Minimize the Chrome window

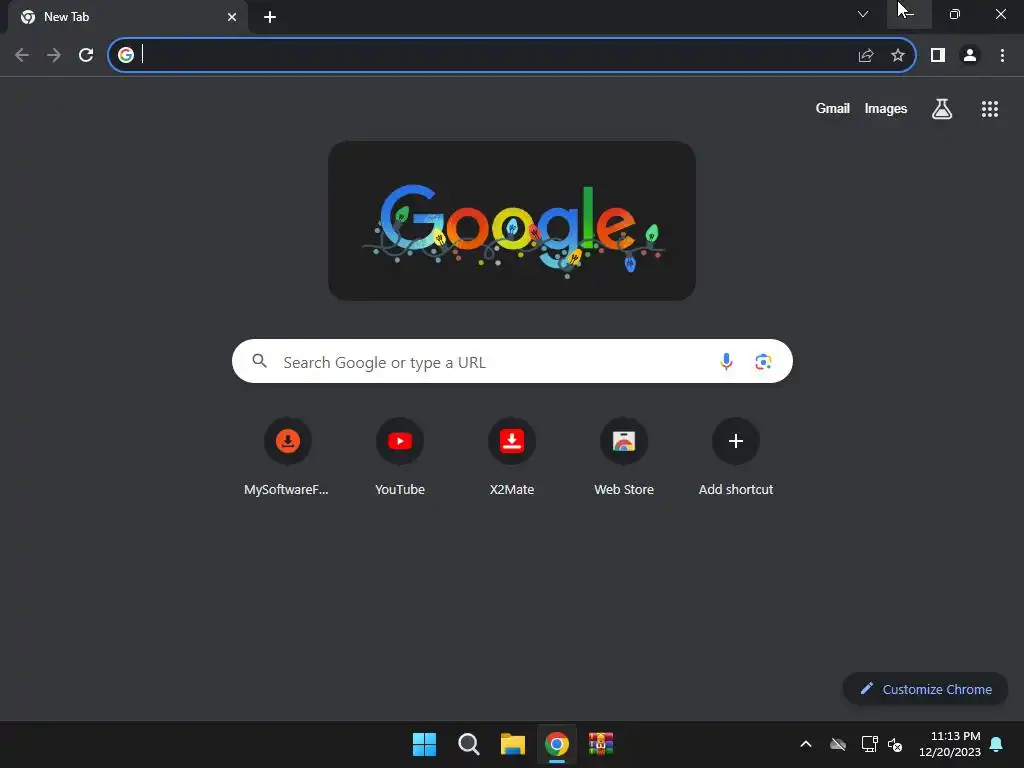tap(909, 14)
